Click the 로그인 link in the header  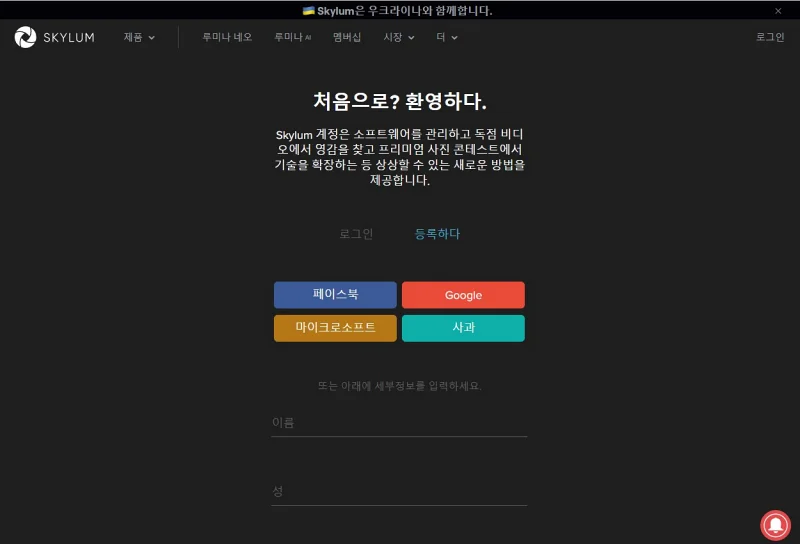pos(770,37)
